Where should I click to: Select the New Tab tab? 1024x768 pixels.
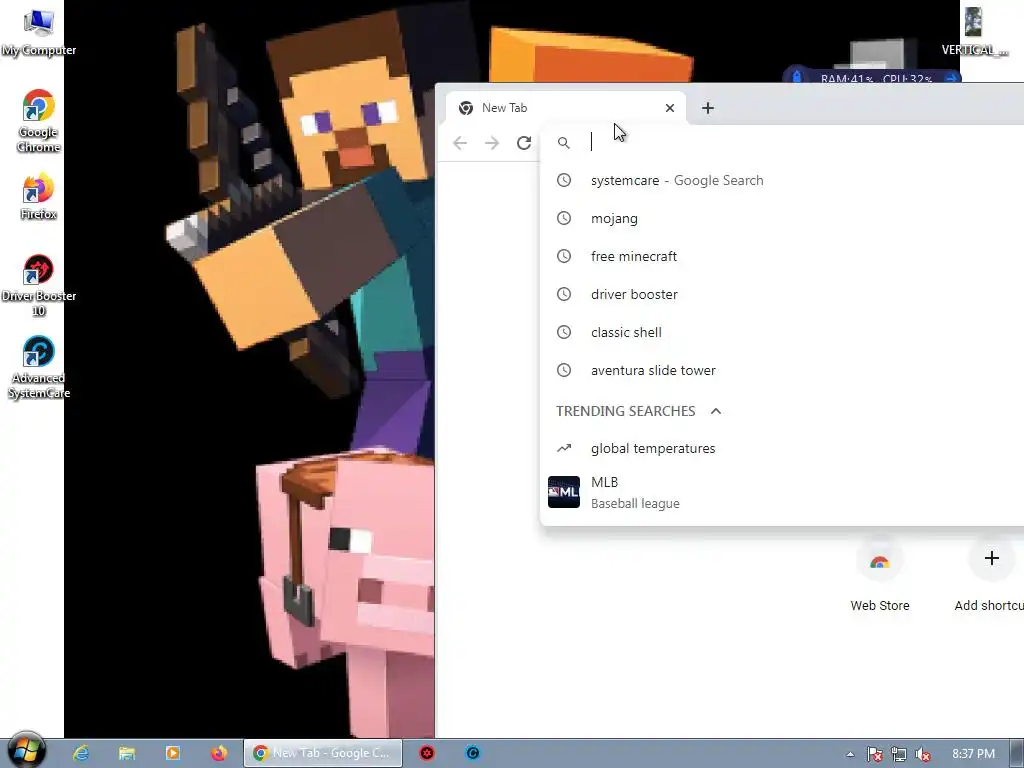[566, 108]
